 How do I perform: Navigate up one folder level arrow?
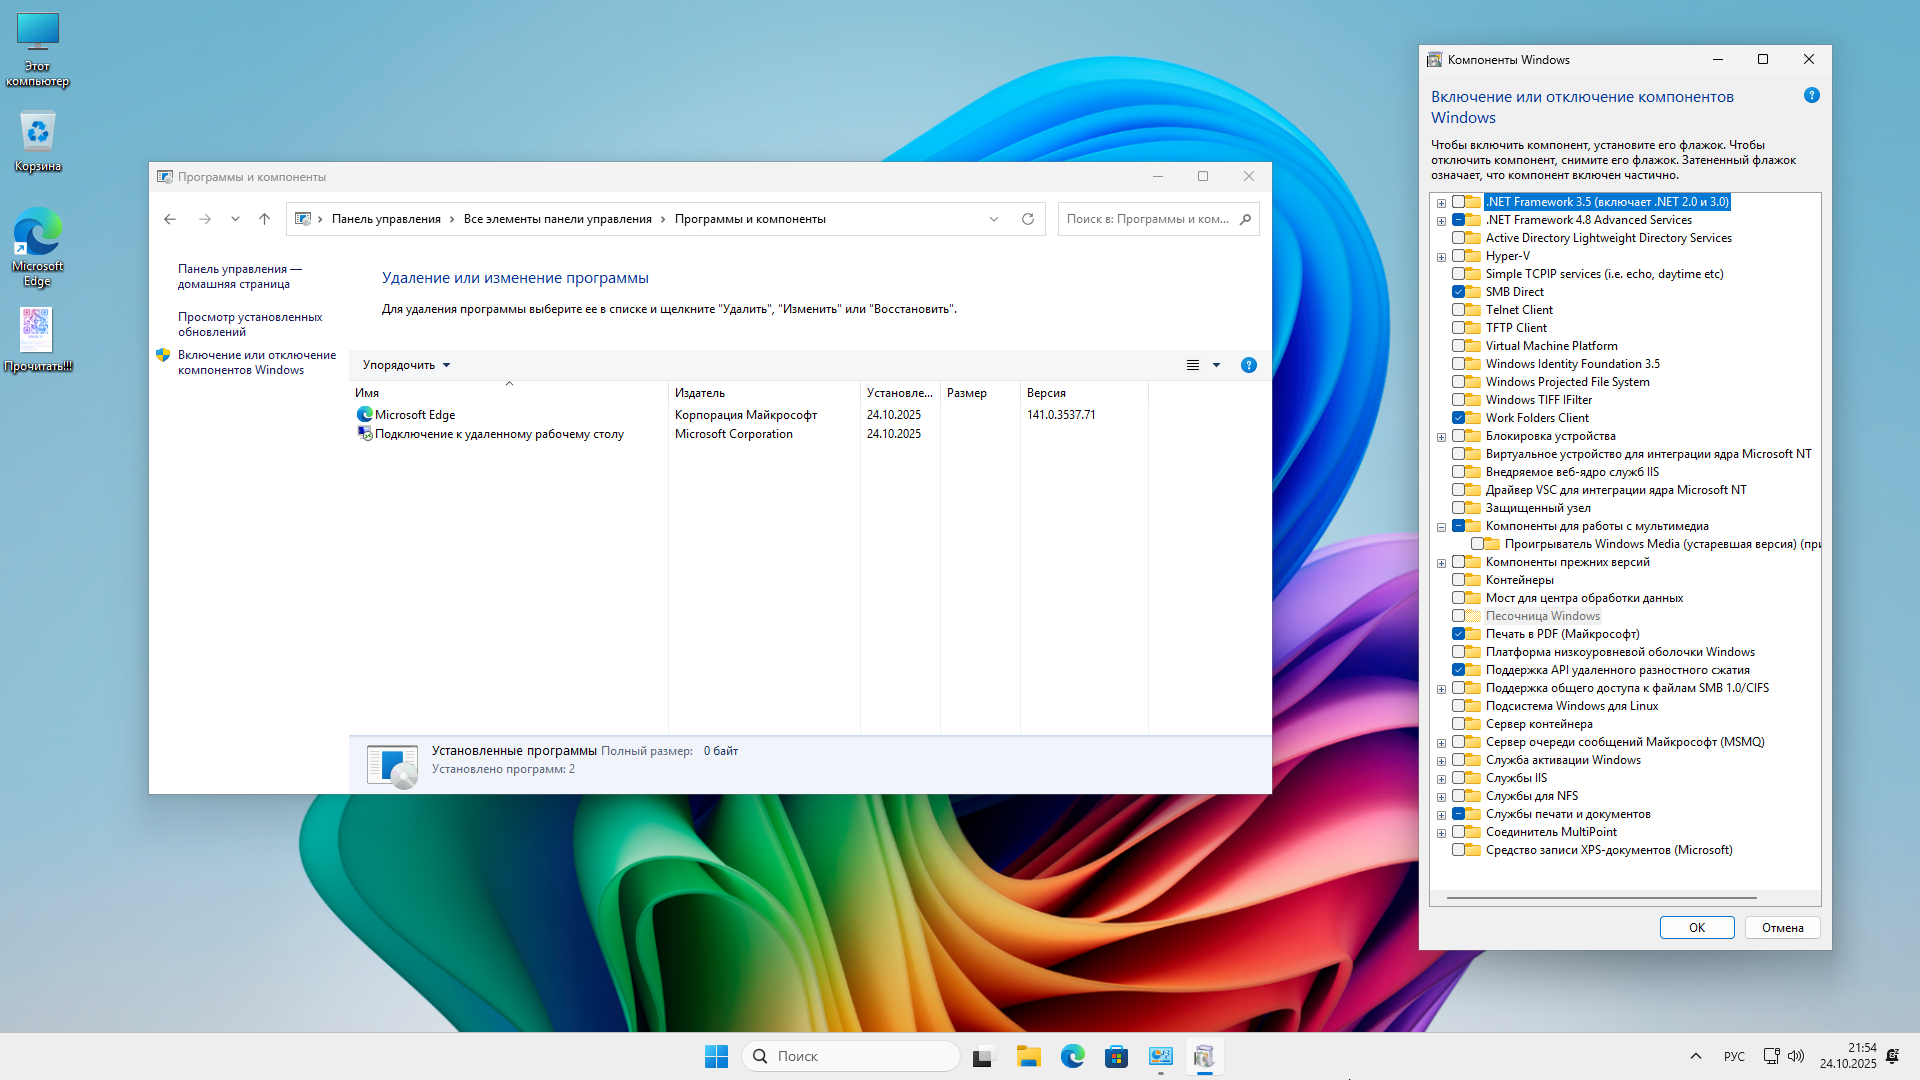[264, 219]
